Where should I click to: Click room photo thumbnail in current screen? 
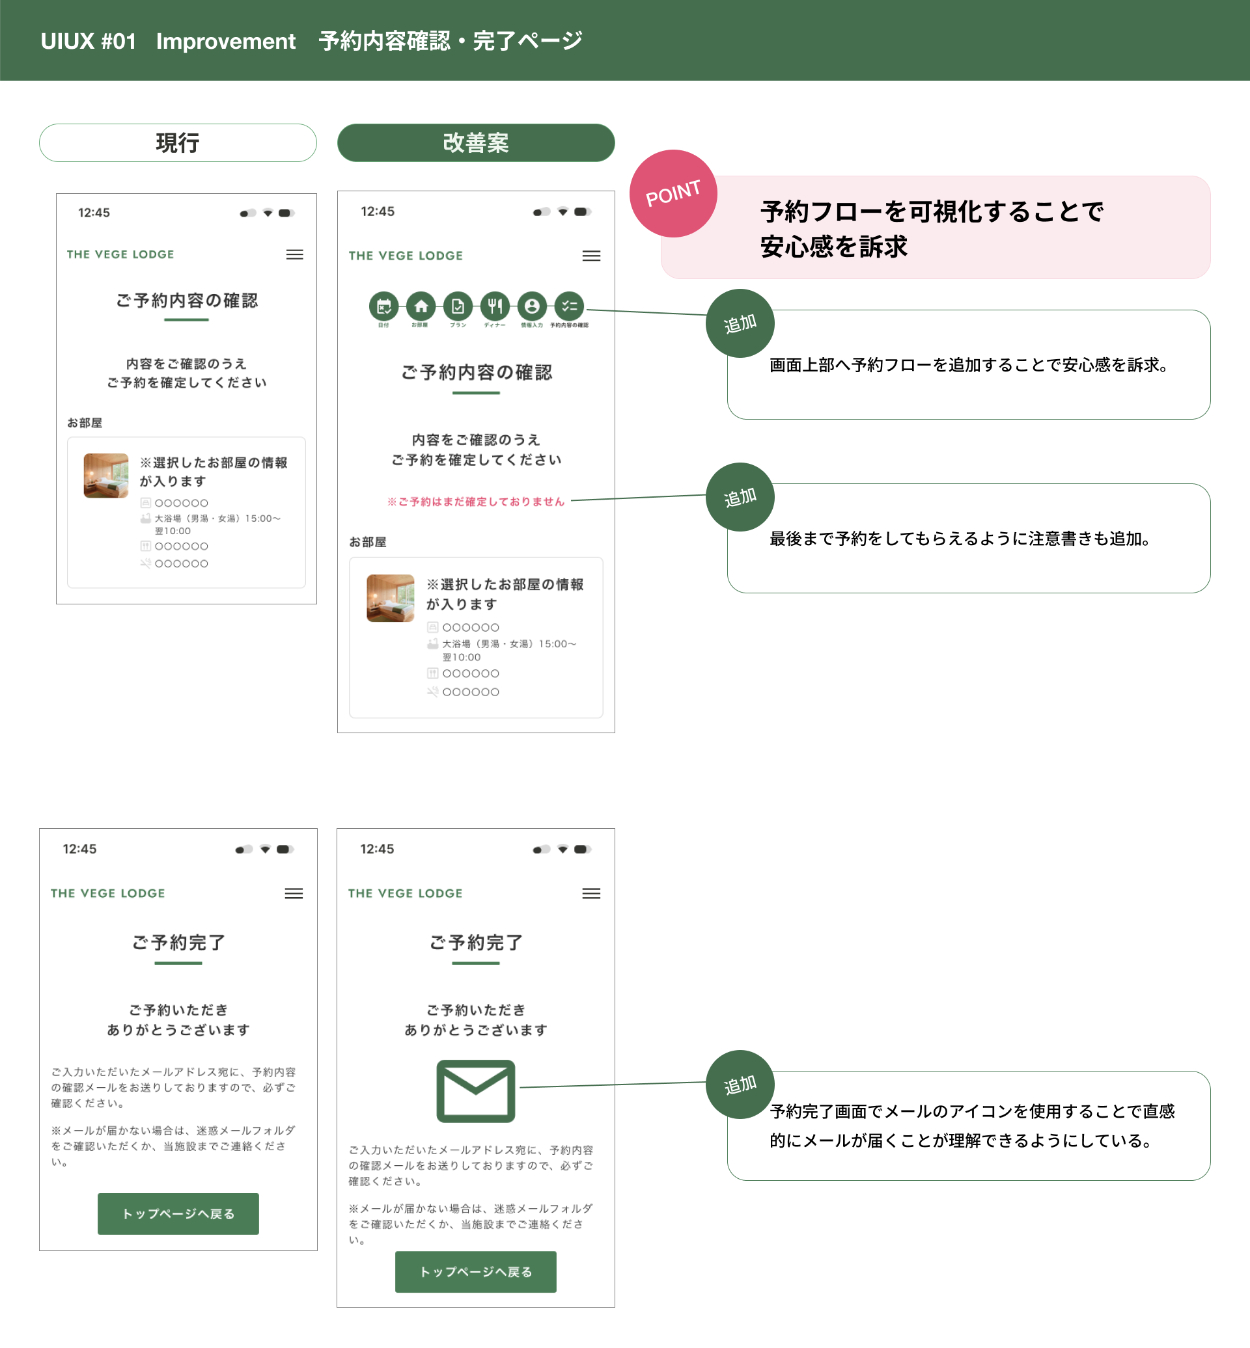click(x=106, y=476)
